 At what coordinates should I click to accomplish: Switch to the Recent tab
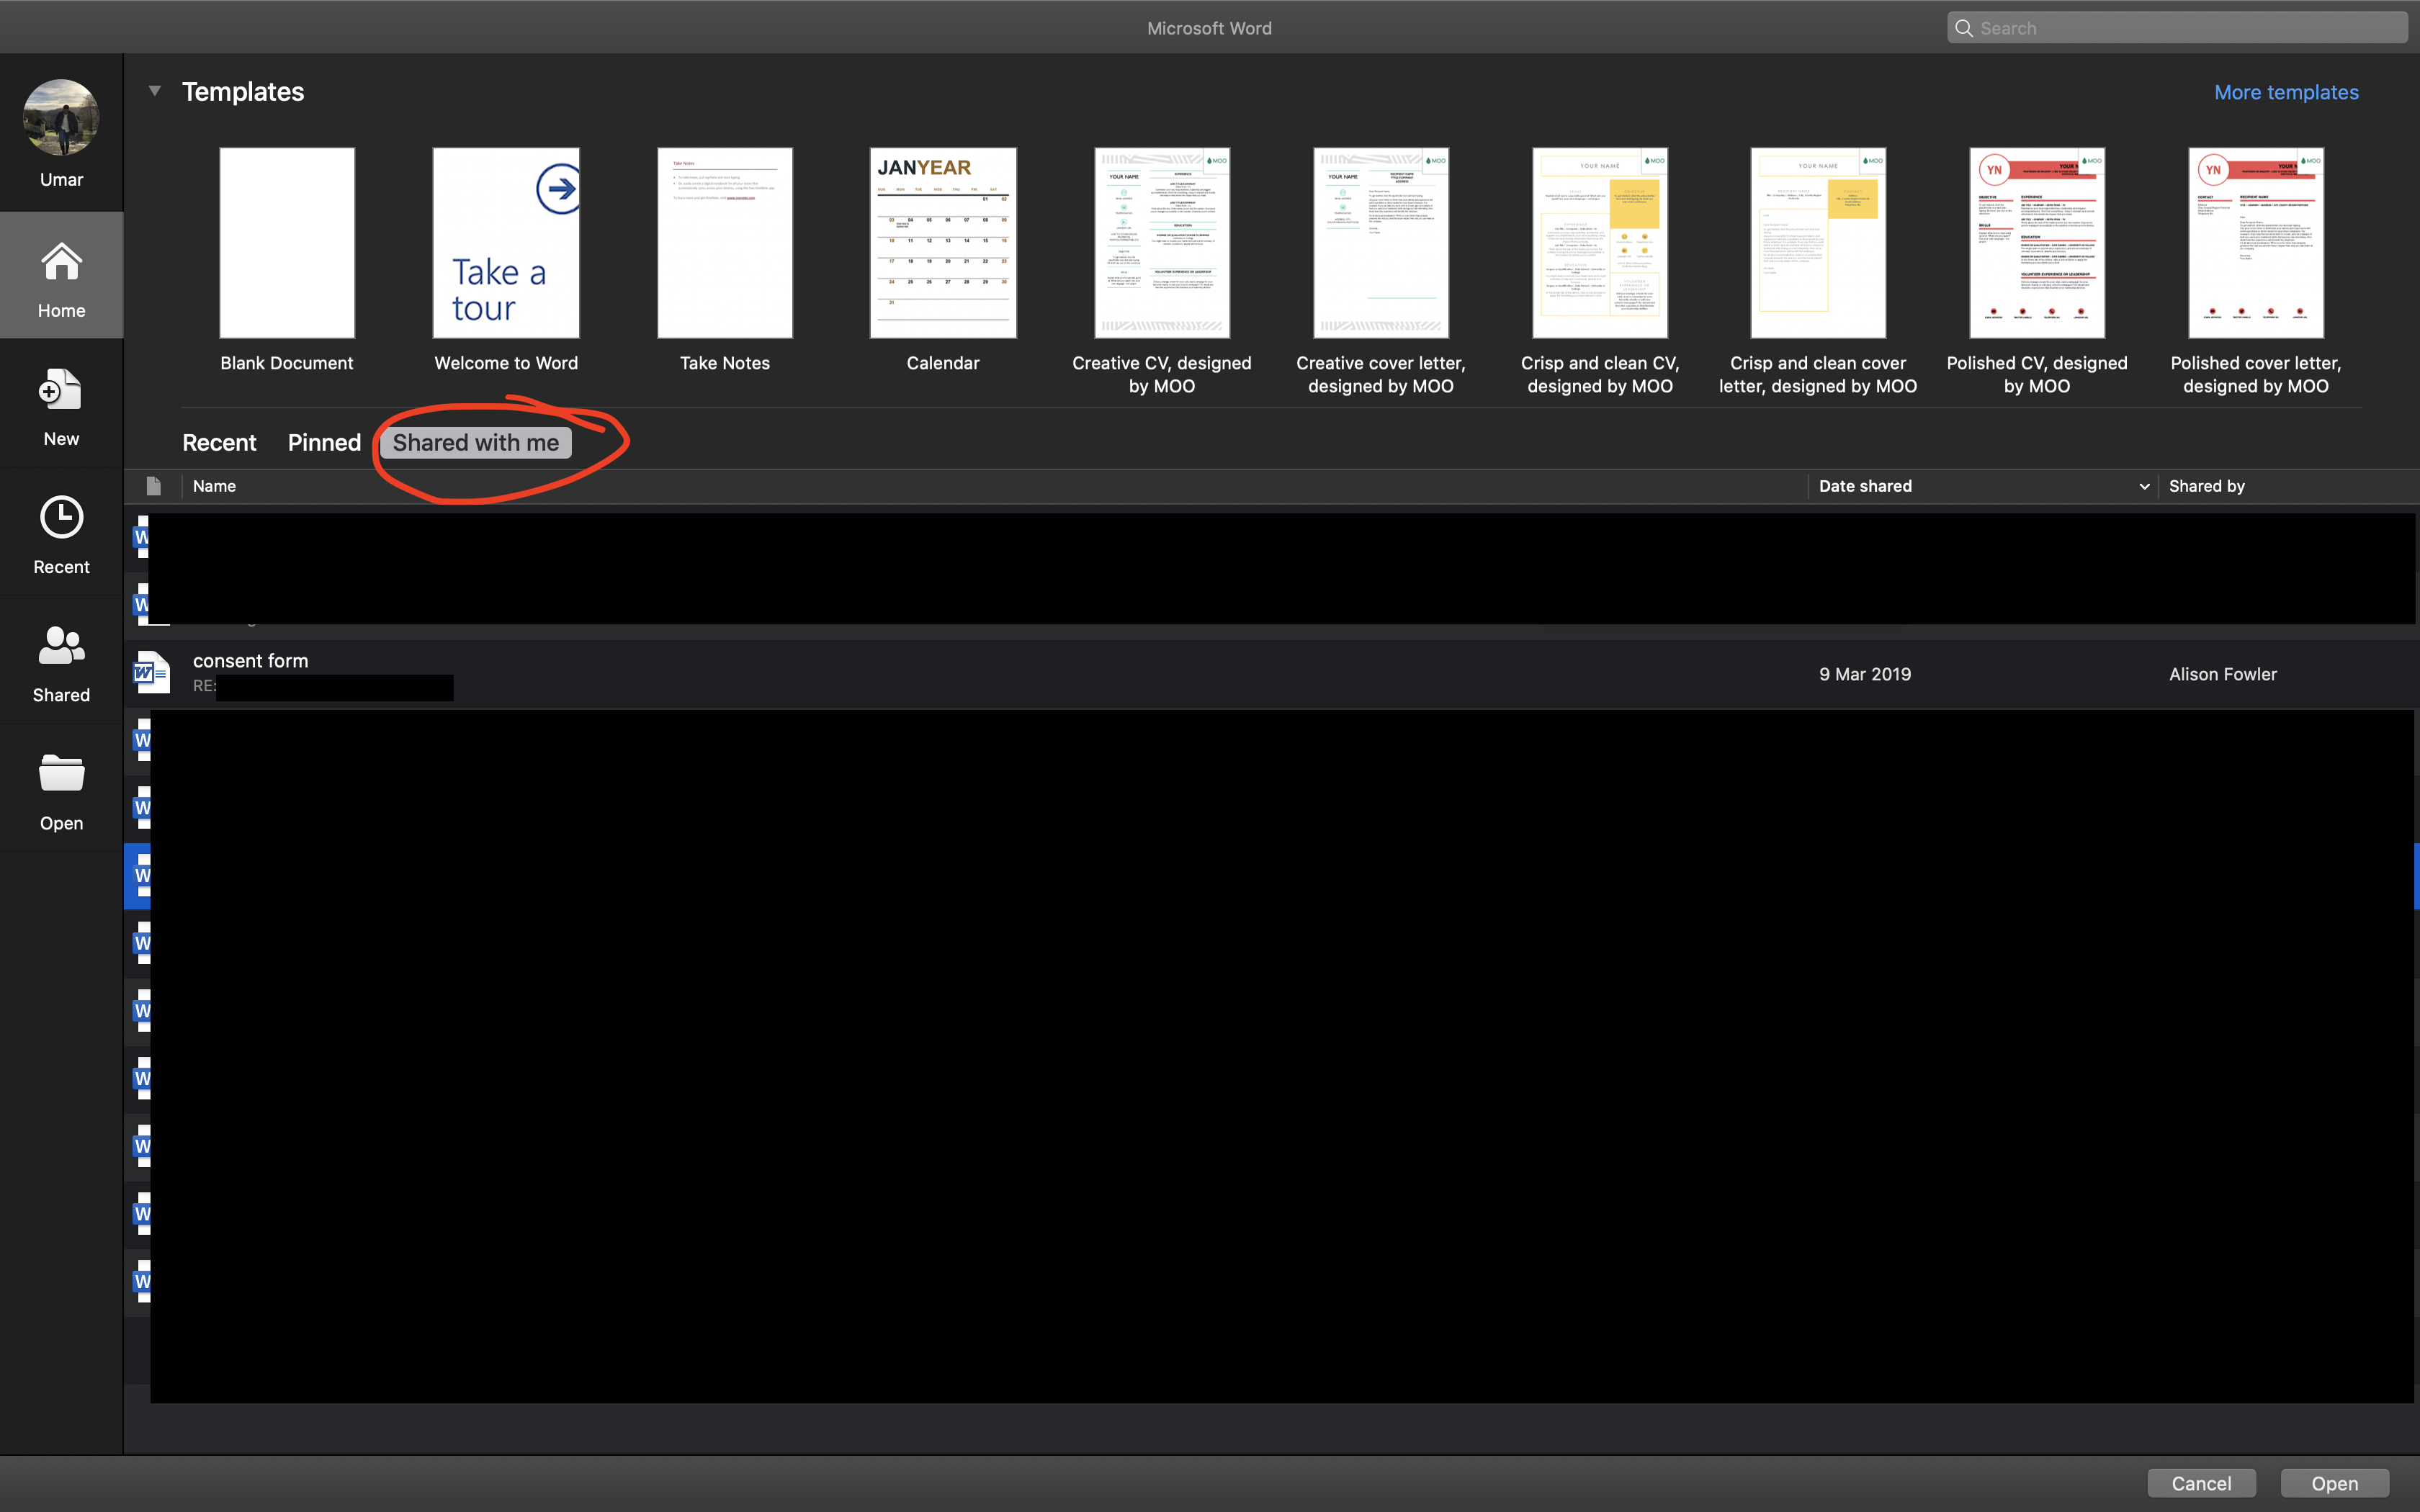219,443
